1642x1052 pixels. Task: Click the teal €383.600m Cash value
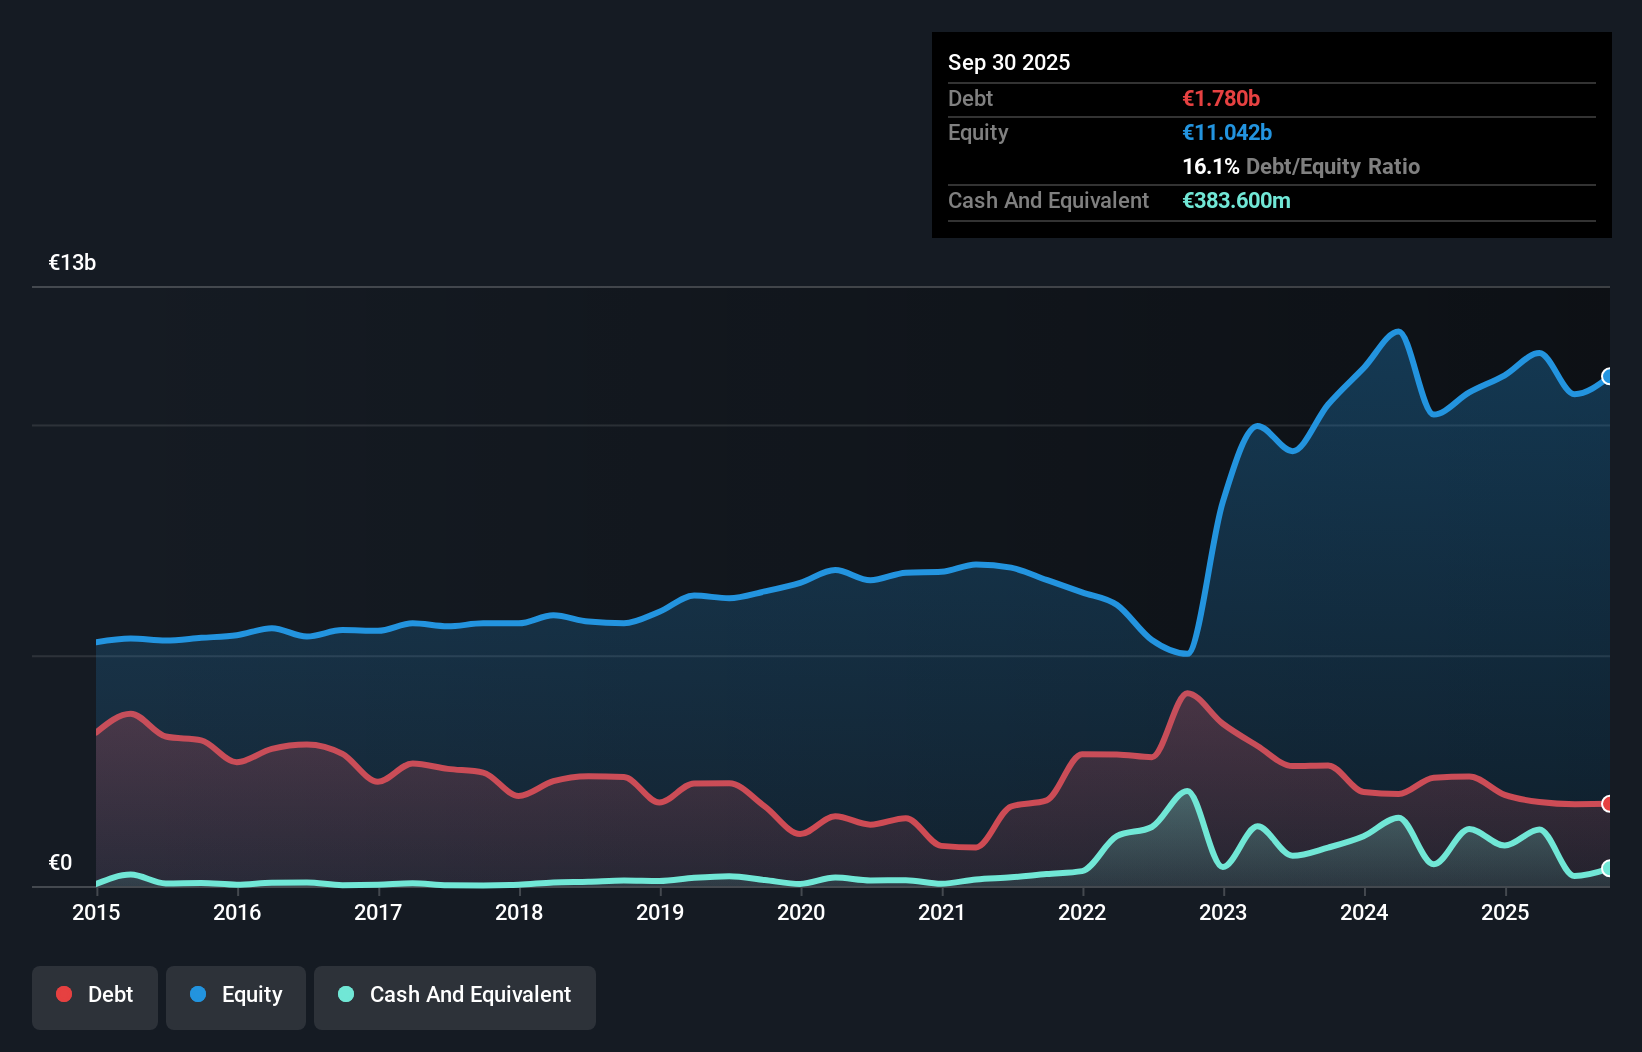(1237, 200)
